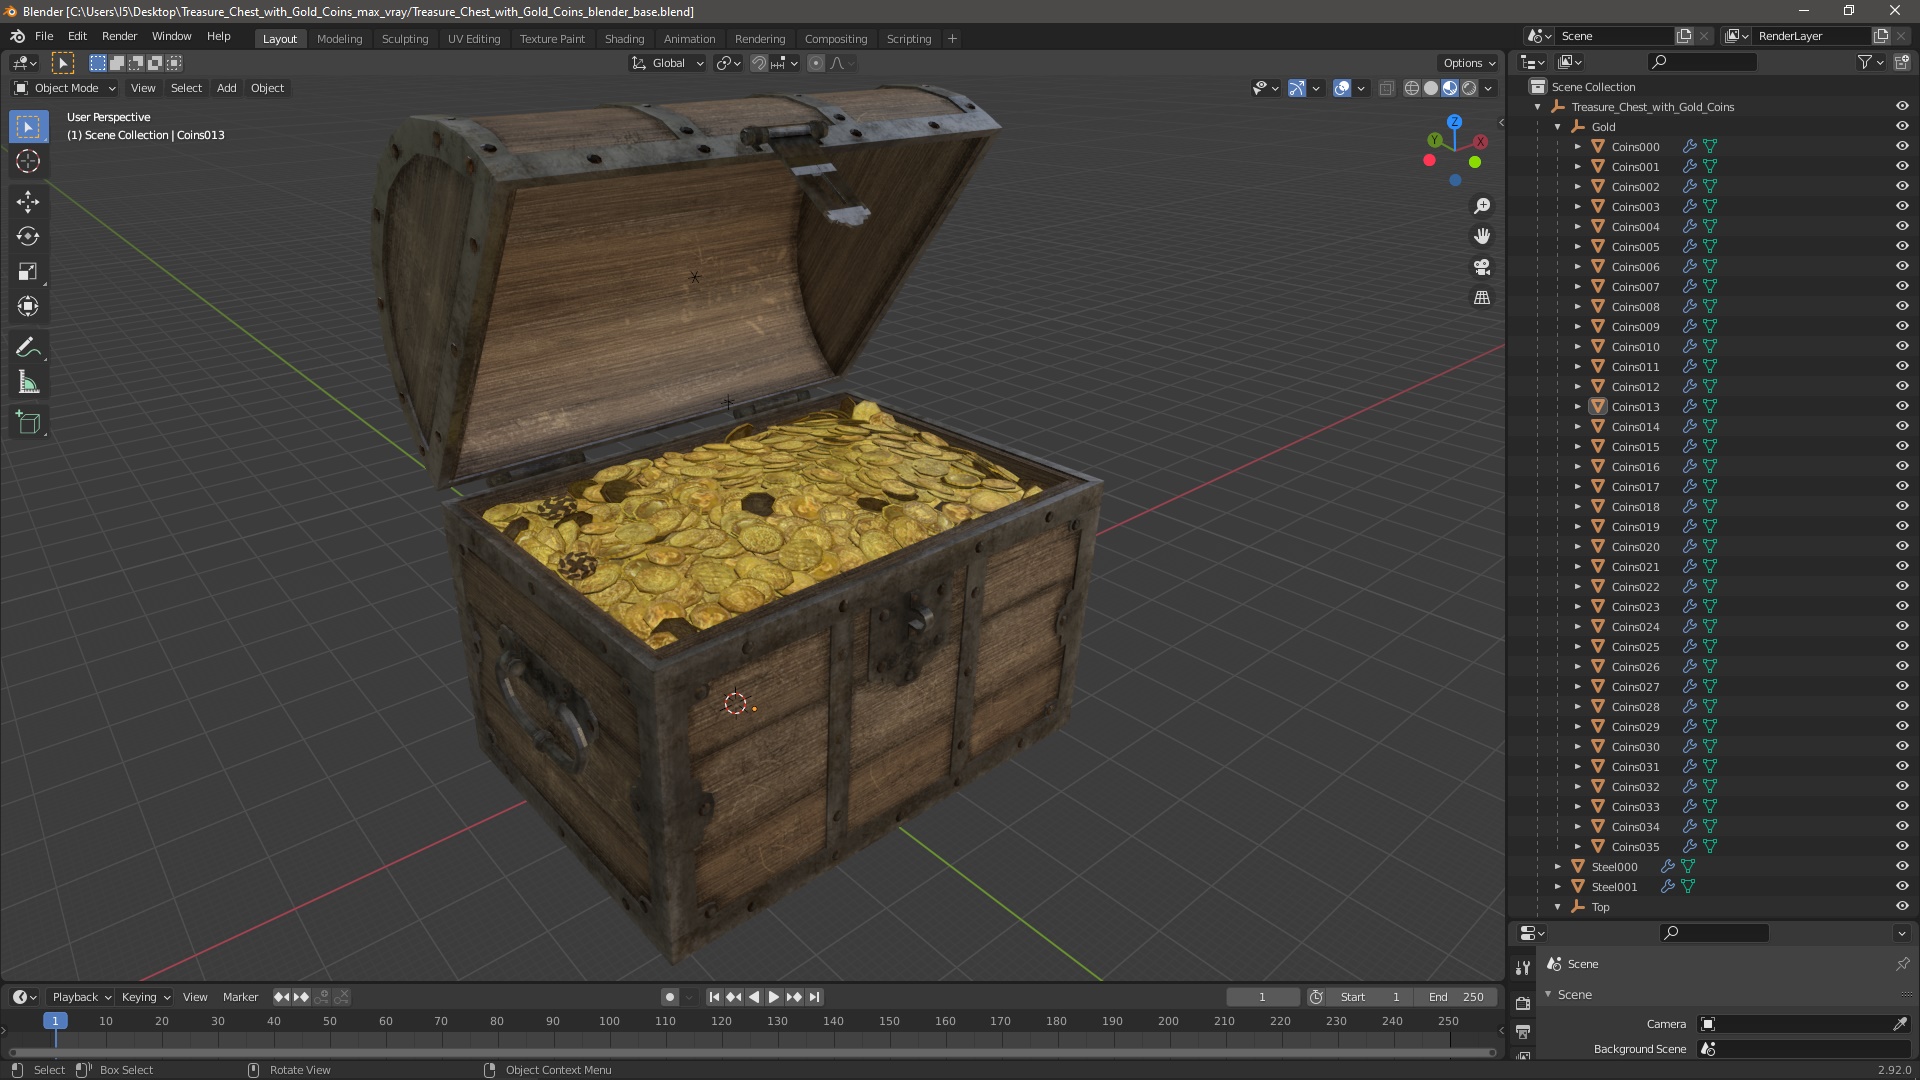This screenshot has height=1080, width=1920.
Task: Open the viewport Add menu
Action: pyautogui.click(x=227, y=88)
